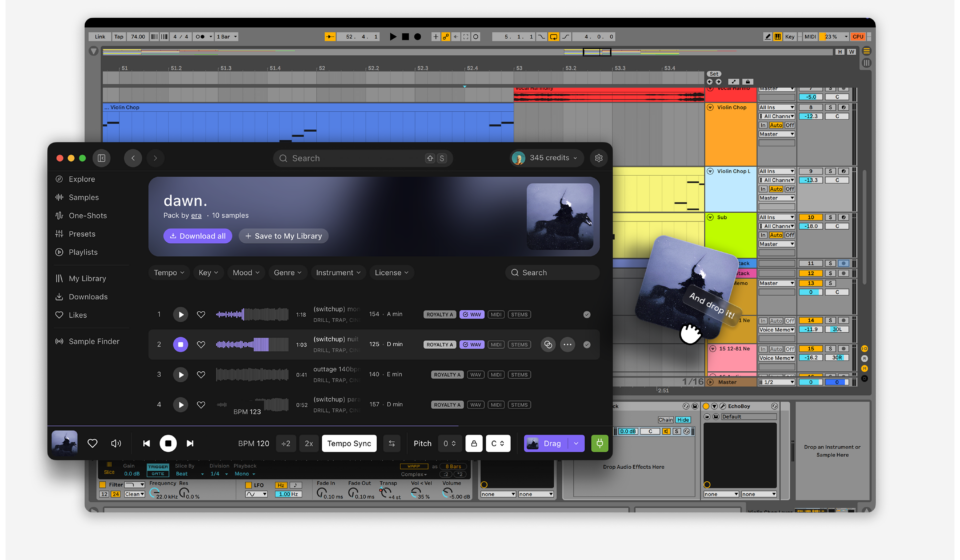Expand the Tempo filter dropdown
This screenshot has height=560, width=960.
point(168,272)
